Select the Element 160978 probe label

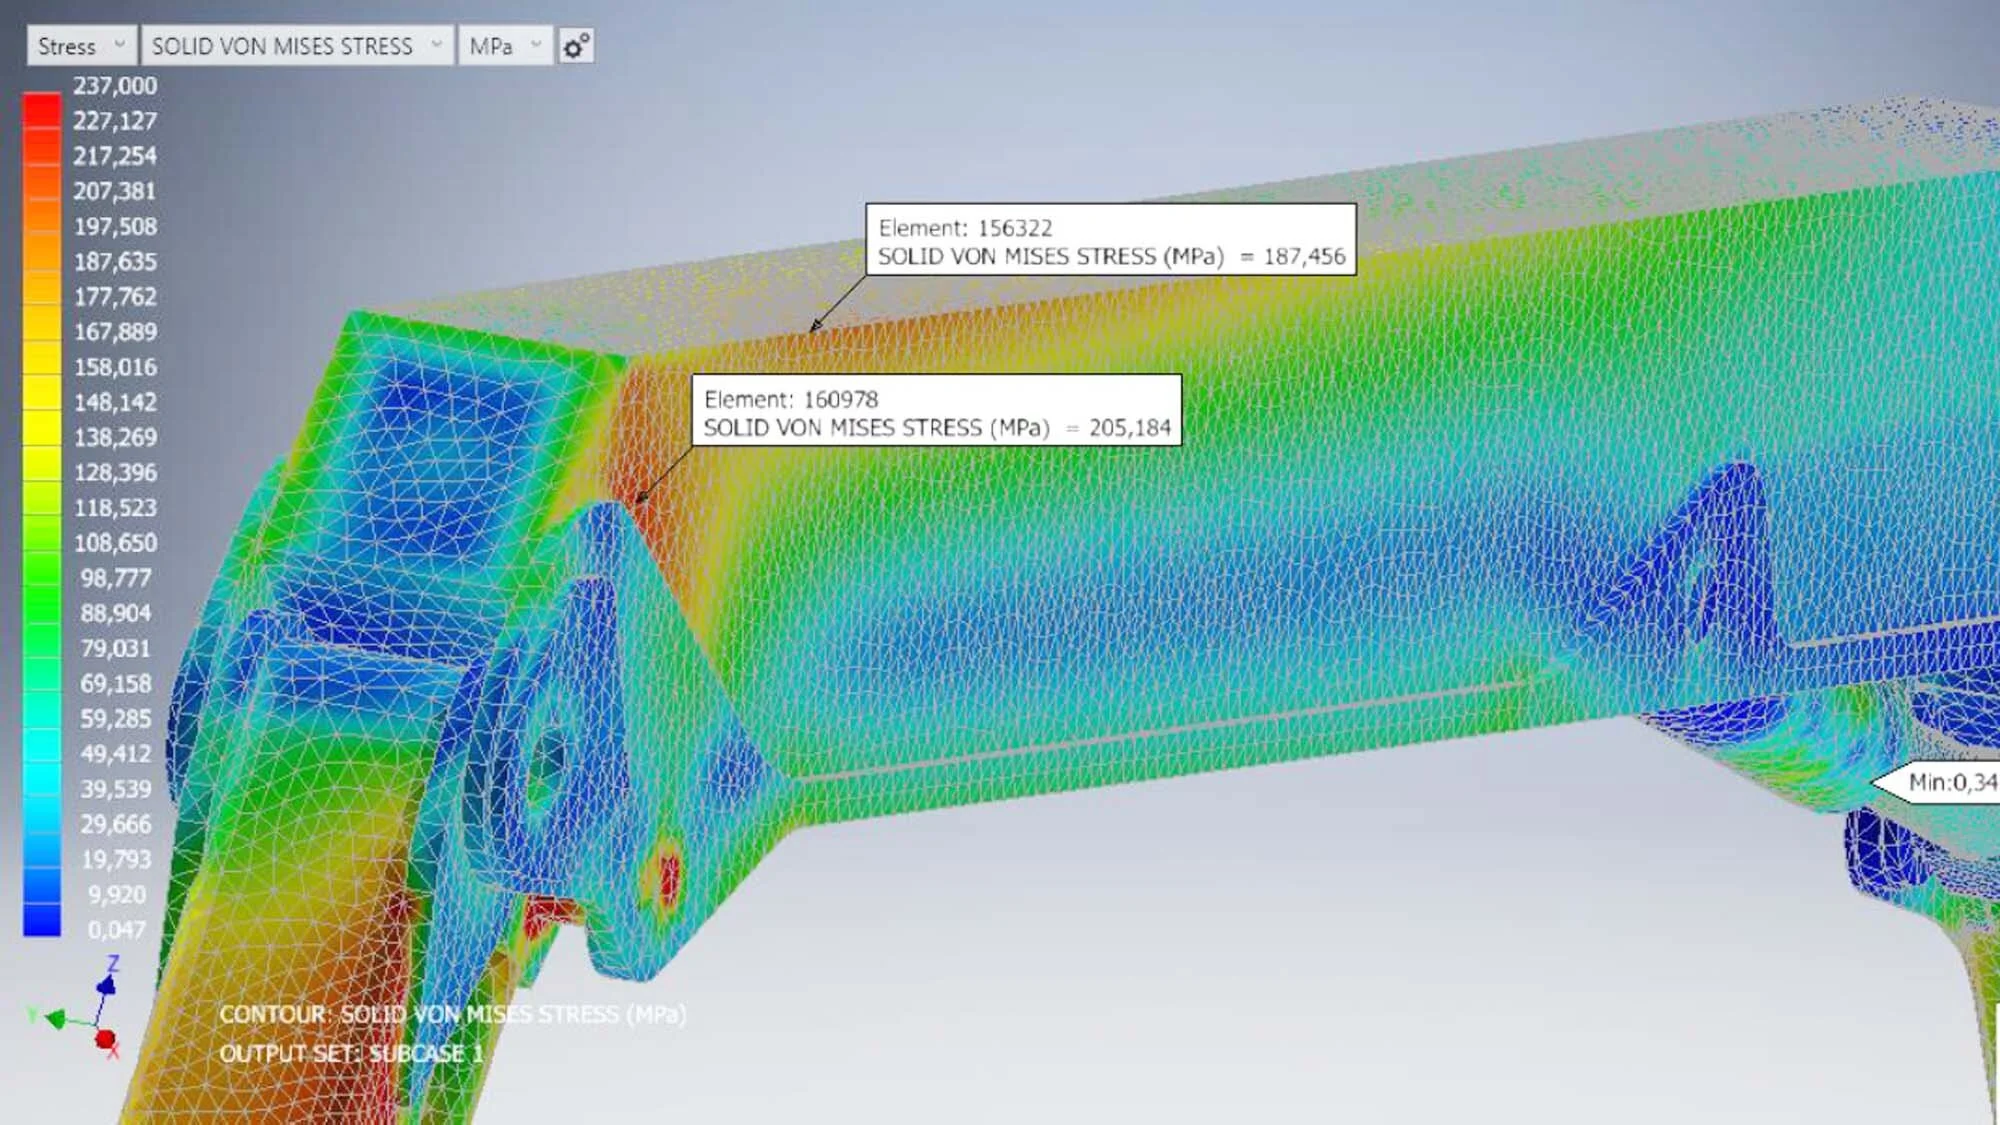point(936,412)
